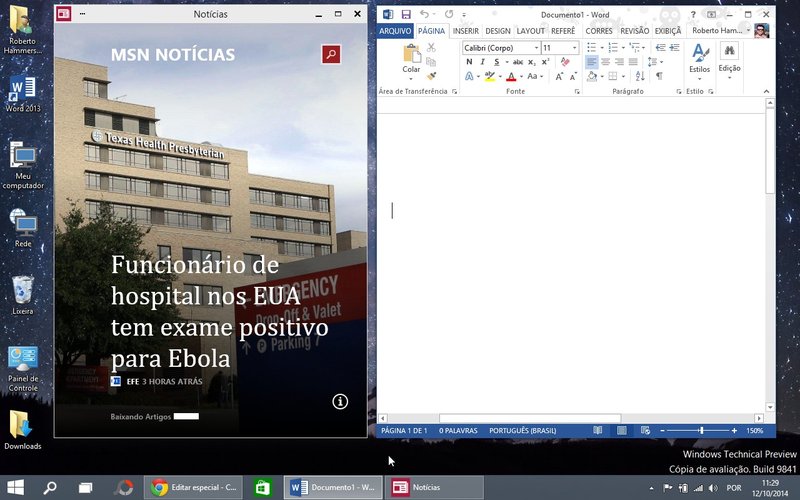Switch to the REVISÃO tab
The width and height of the screenshot is (800, 500).
tap(635, 31)
